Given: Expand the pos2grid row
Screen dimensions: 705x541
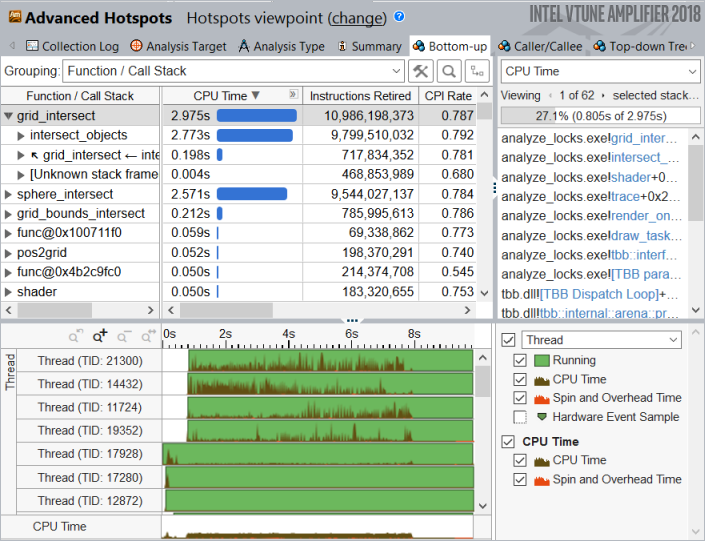Looking at the screenshot, I should (x=8, y=253).
